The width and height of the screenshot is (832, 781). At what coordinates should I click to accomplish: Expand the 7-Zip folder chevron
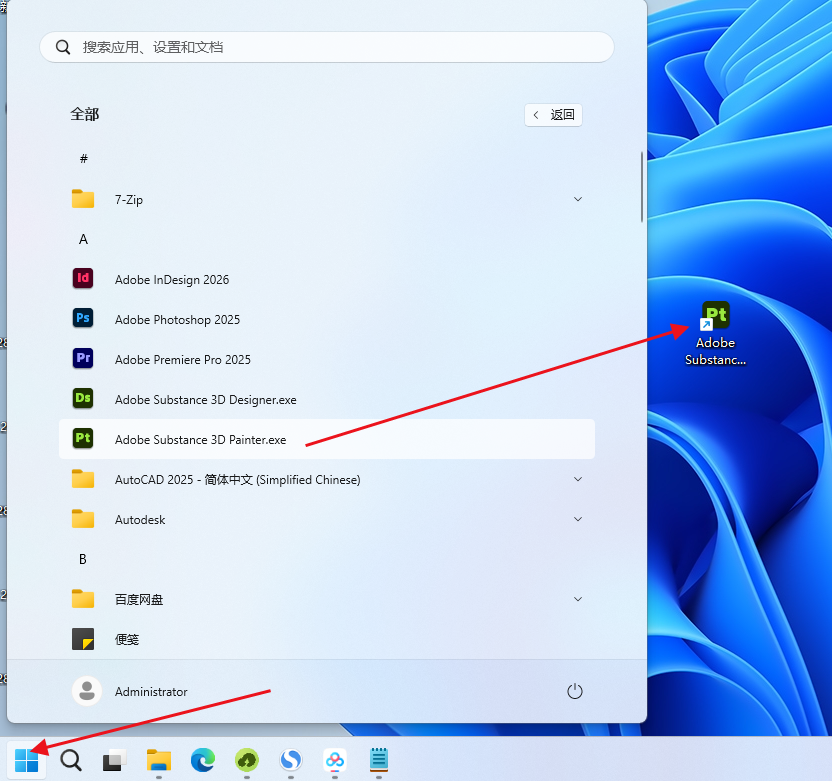tap(578, 199)
